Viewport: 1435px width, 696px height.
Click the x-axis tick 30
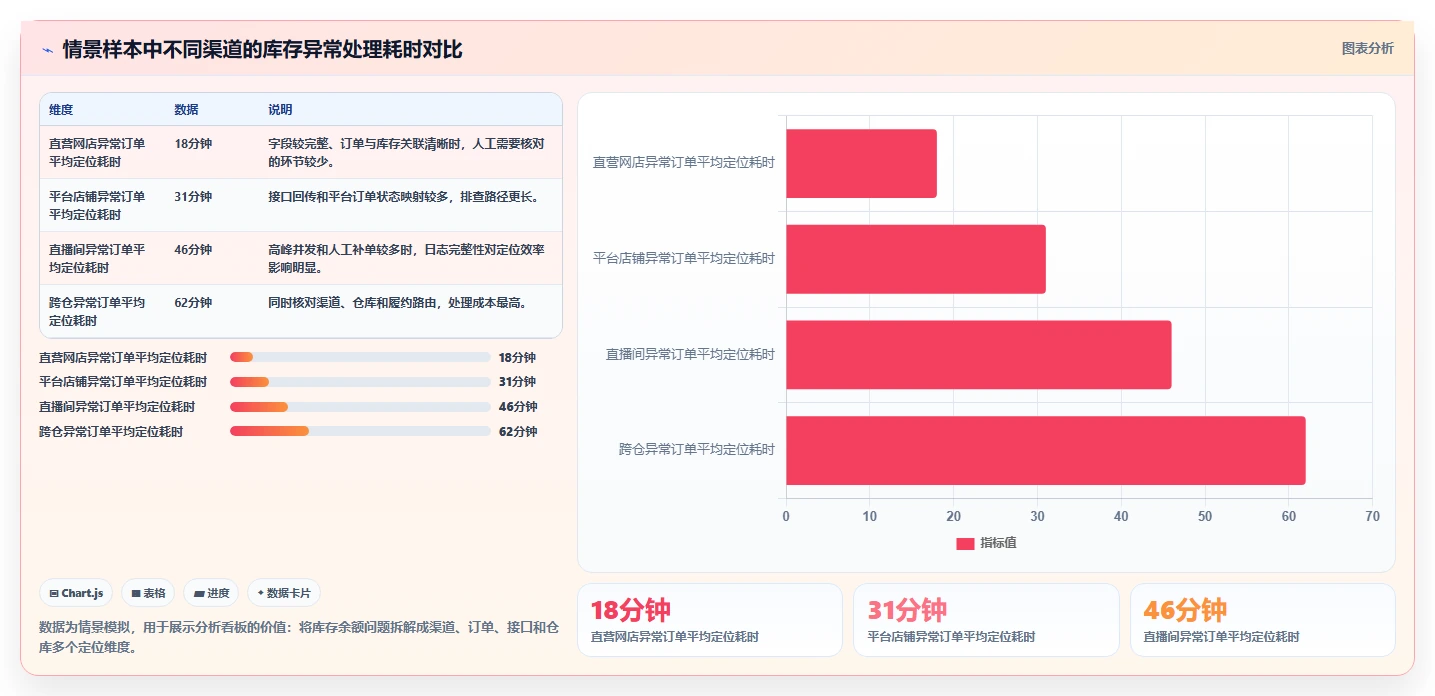[1037, 517]
